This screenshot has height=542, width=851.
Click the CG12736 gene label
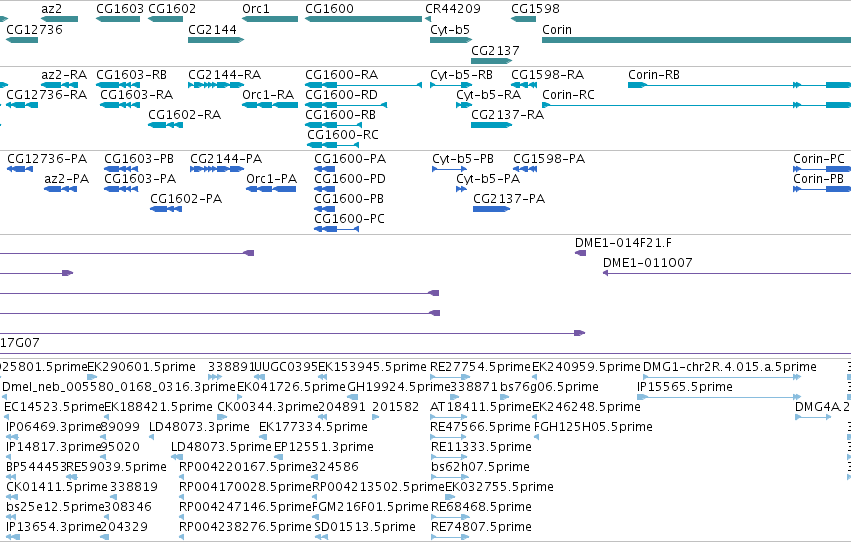(34, 30)
